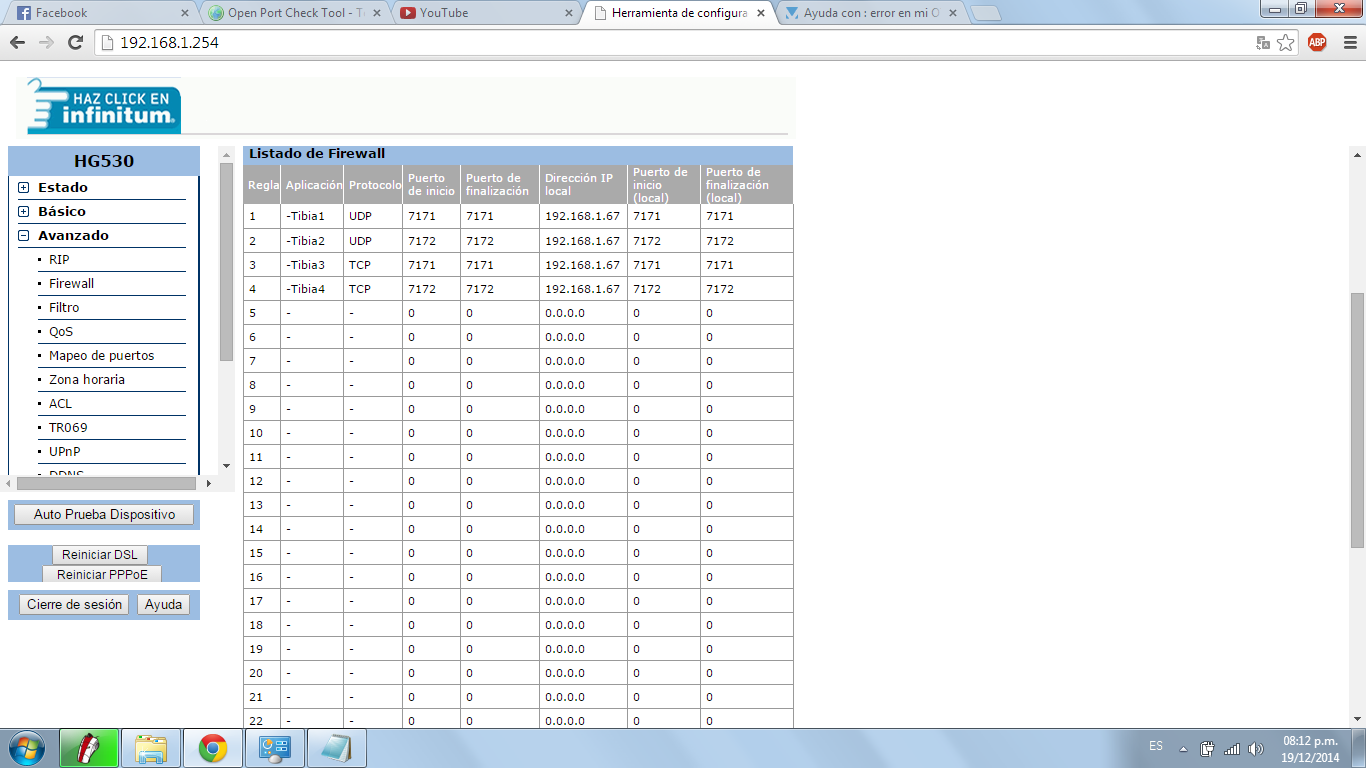Close the Facebook tab
Screen dimensions: 1366x768
184,13
